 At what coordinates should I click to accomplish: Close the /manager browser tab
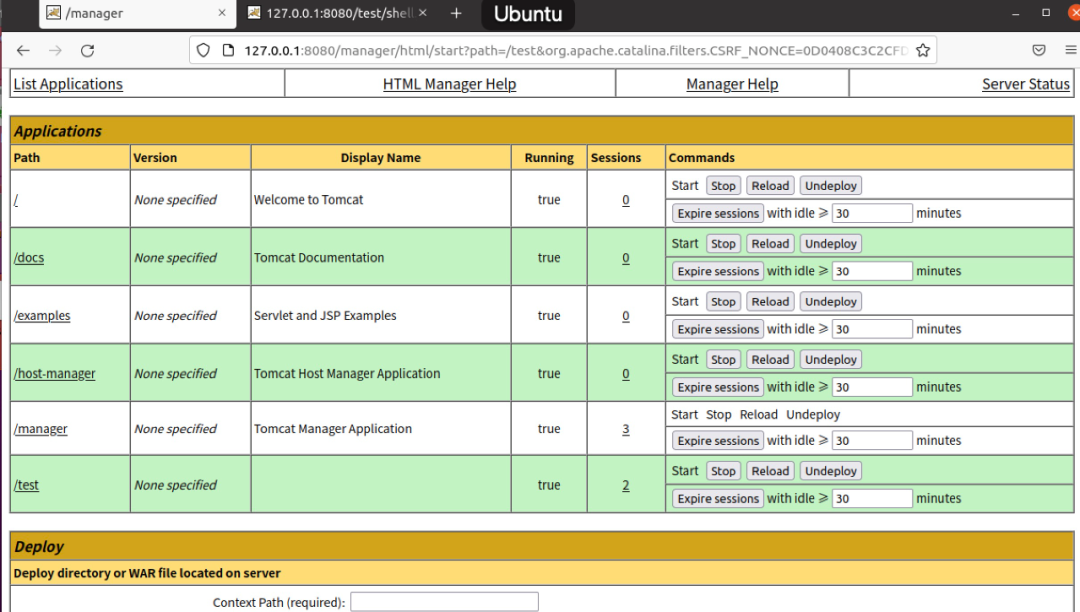point(221,13)
